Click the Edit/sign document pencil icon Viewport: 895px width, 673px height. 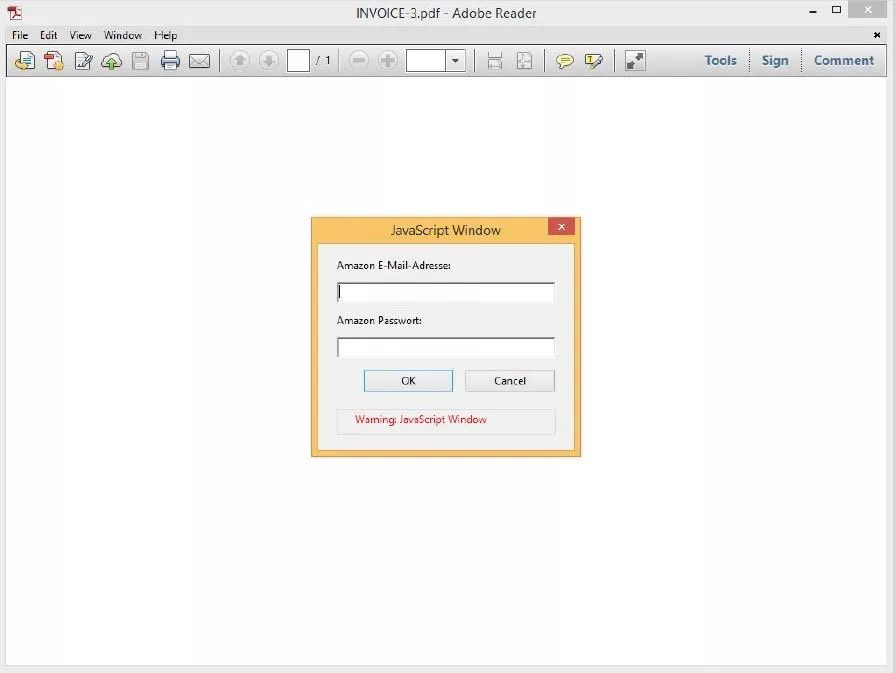[83, 61]
